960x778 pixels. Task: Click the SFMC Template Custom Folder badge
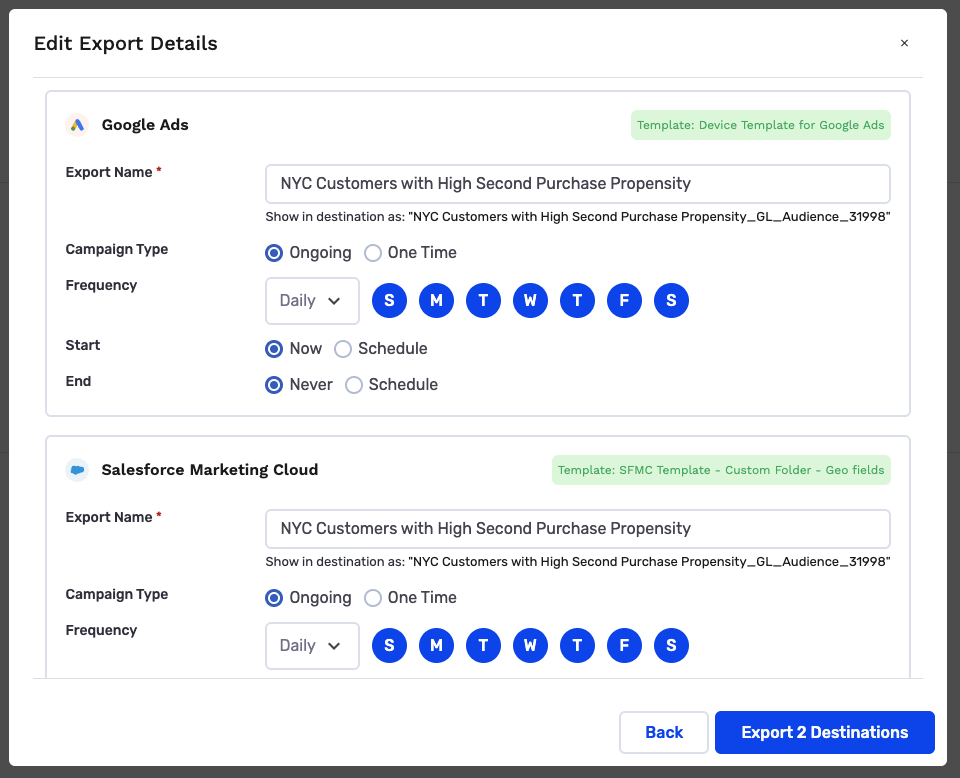(x=720, y=470)
